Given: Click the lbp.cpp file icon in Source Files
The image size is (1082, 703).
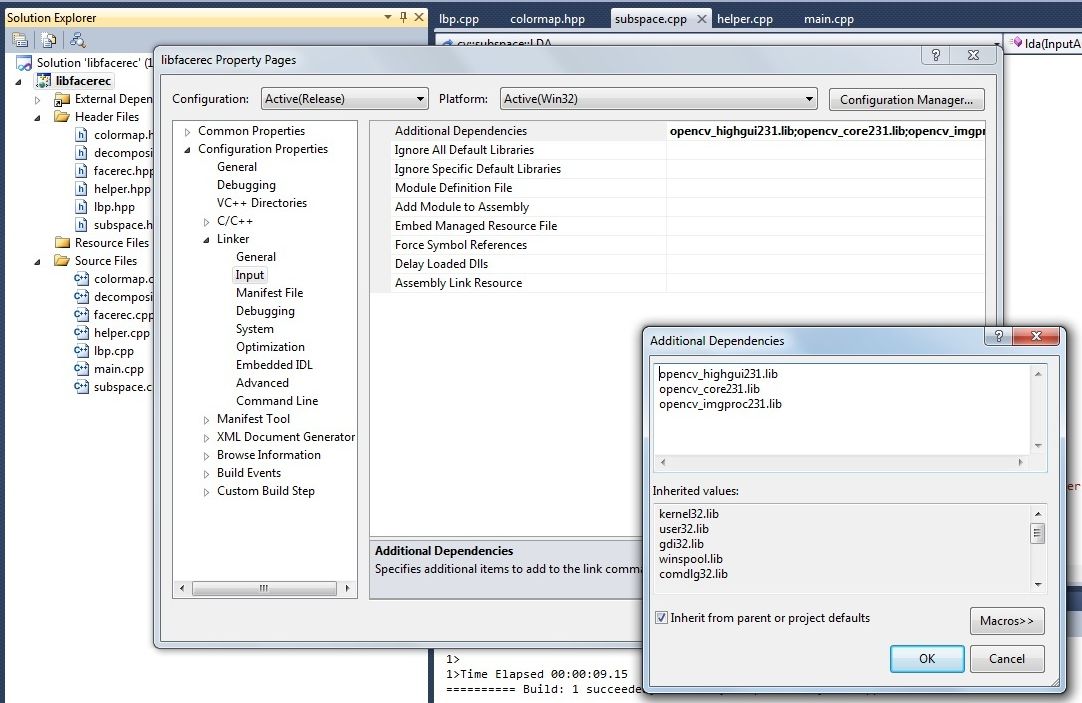Looking at the screenshot, I should click(81, 350).
